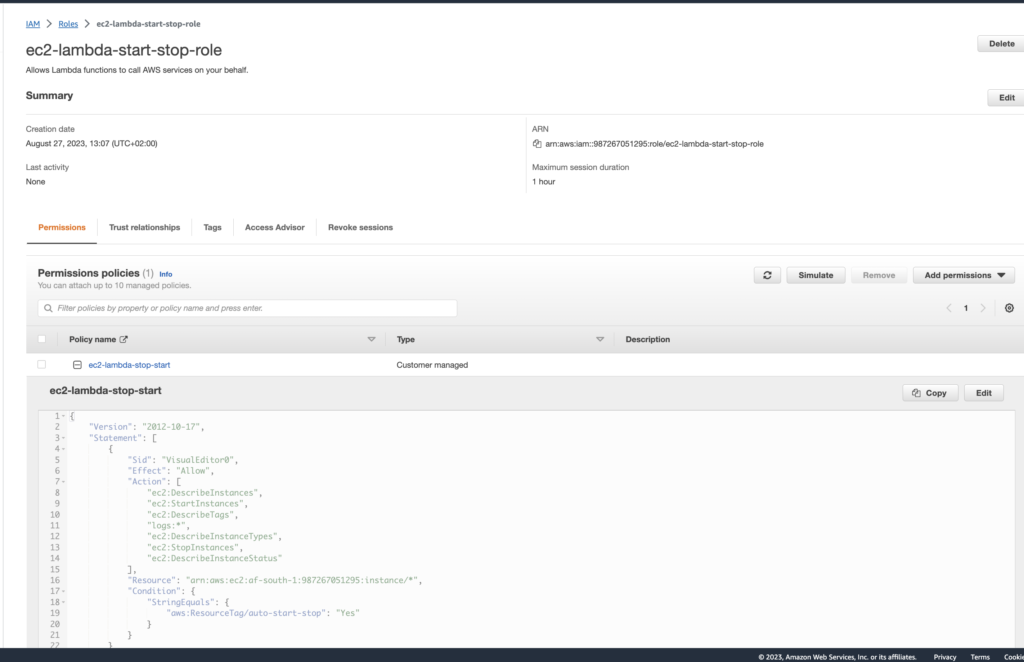Sort by Policy name using the column arrow
The height and width of the screenshot is (662, 1024).
coord(372,340)
